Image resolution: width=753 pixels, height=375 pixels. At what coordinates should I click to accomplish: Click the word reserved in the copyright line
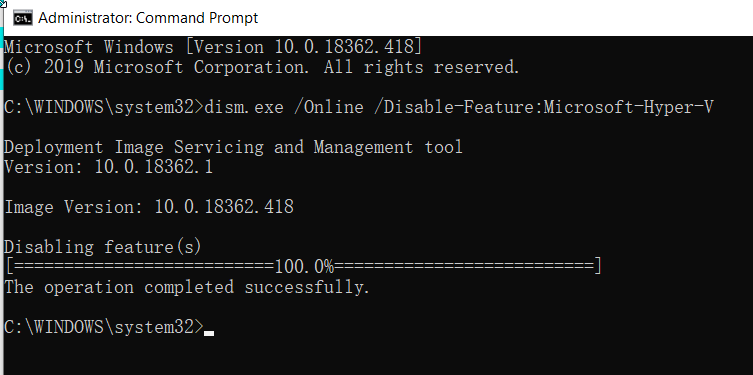point(476,67)
